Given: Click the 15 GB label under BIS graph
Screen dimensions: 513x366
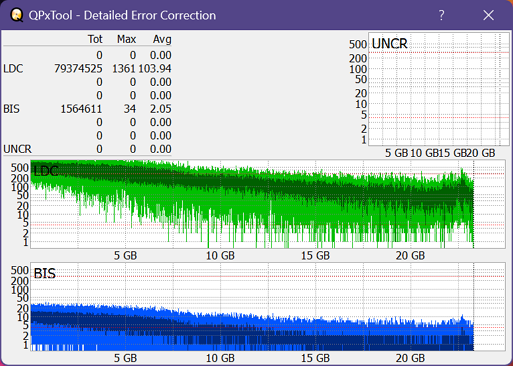Looking at the screenshot, I should 315,358.
